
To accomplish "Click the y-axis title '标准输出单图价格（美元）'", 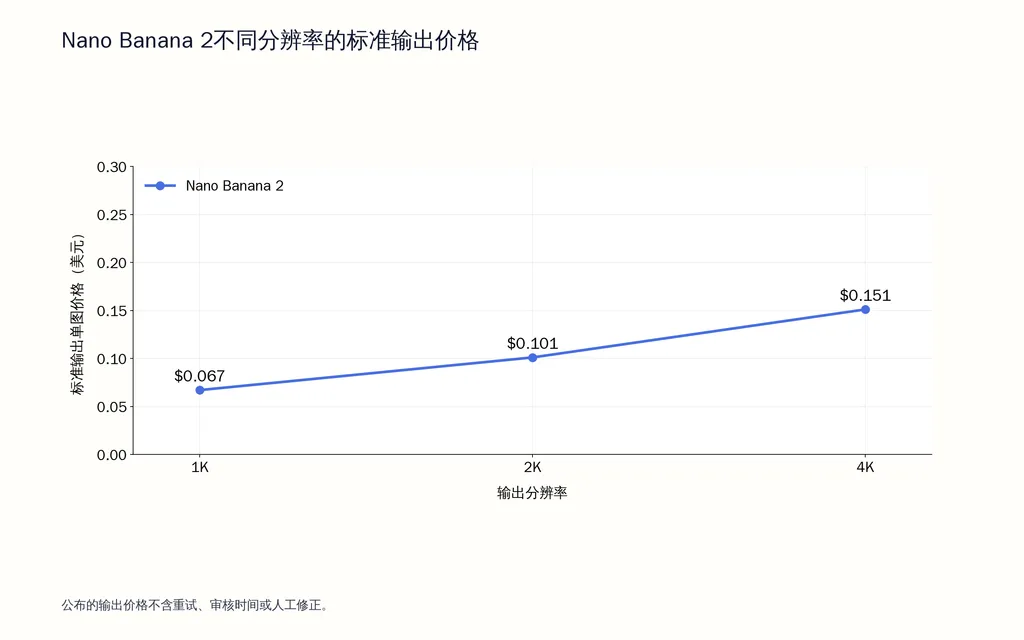I will pyautogui.click(x=78, y=313).
